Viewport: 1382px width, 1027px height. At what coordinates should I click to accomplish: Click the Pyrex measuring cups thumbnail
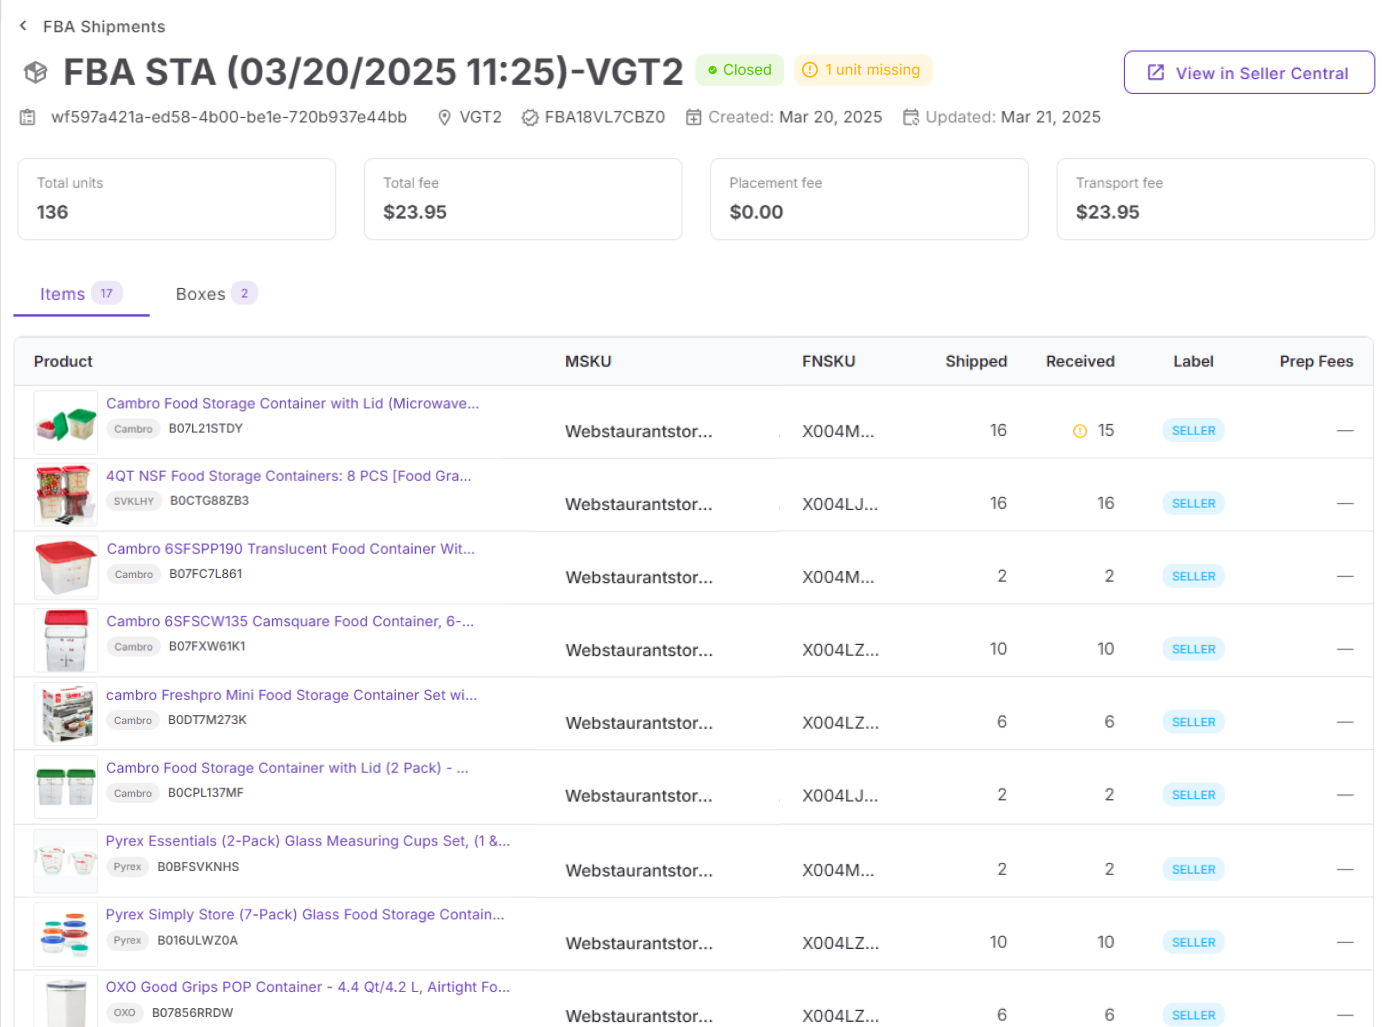pos(66,860)
